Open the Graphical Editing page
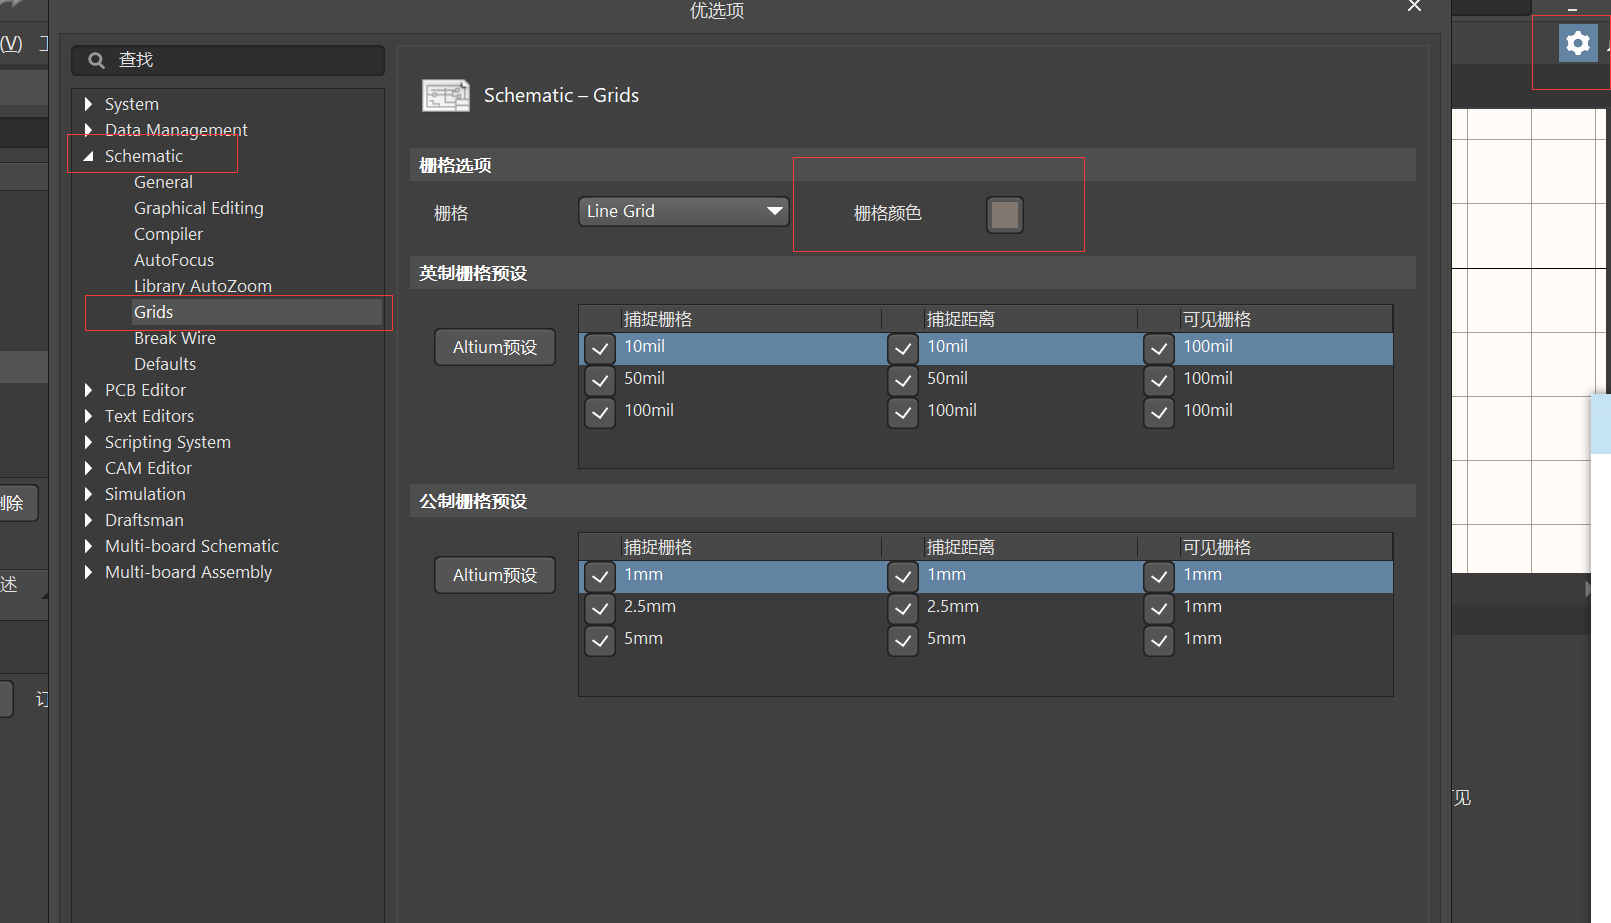 [x=199, y=208]
